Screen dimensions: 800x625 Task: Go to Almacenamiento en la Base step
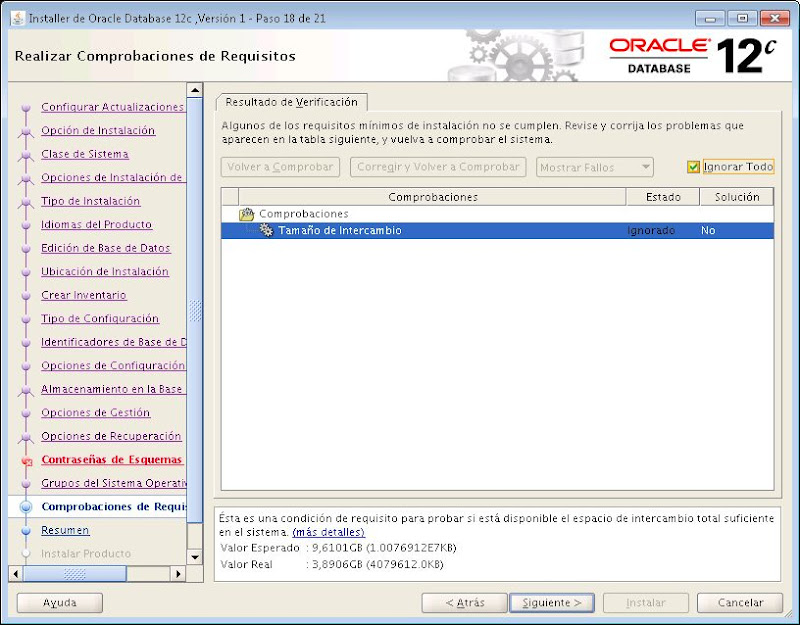click(111, 389)
